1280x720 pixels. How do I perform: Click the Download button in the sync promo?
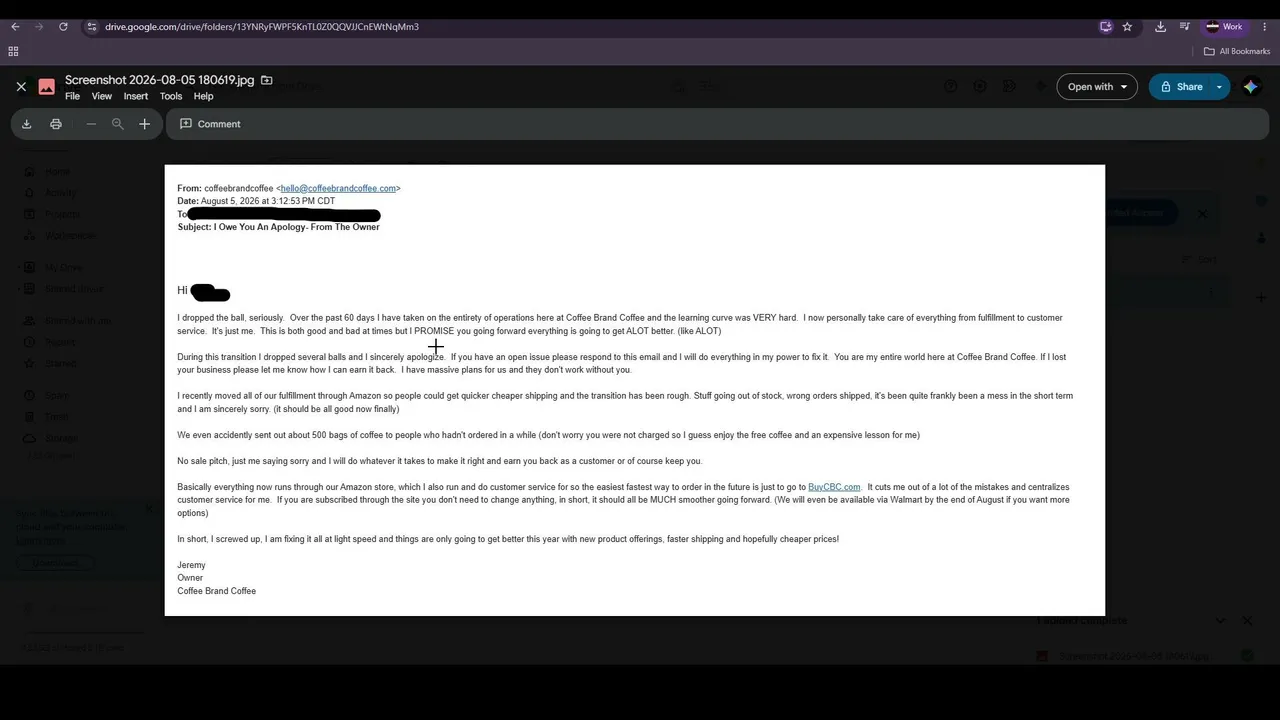[x=56, y=563]
